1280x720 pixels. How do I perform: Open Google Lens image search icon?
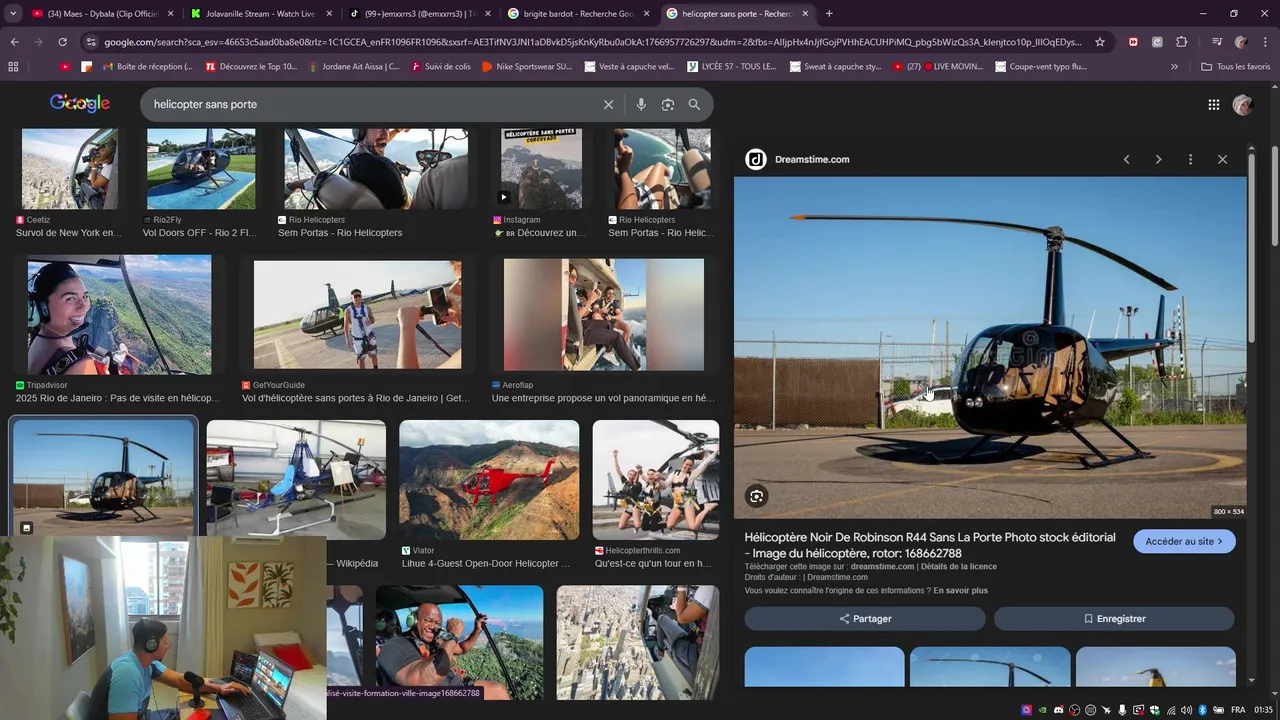click(668, 104)
